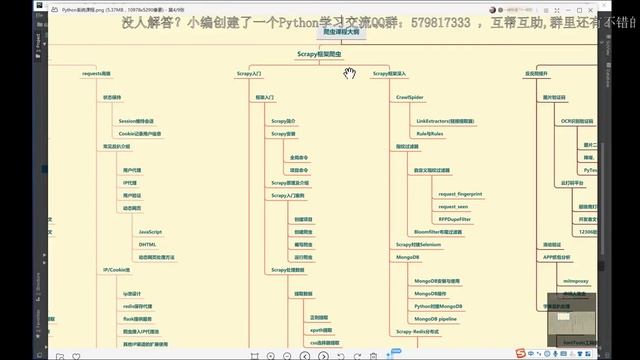640x360 pixels.
Task: Click the user avatar in the title bar
Action: [x=493, y=10]
